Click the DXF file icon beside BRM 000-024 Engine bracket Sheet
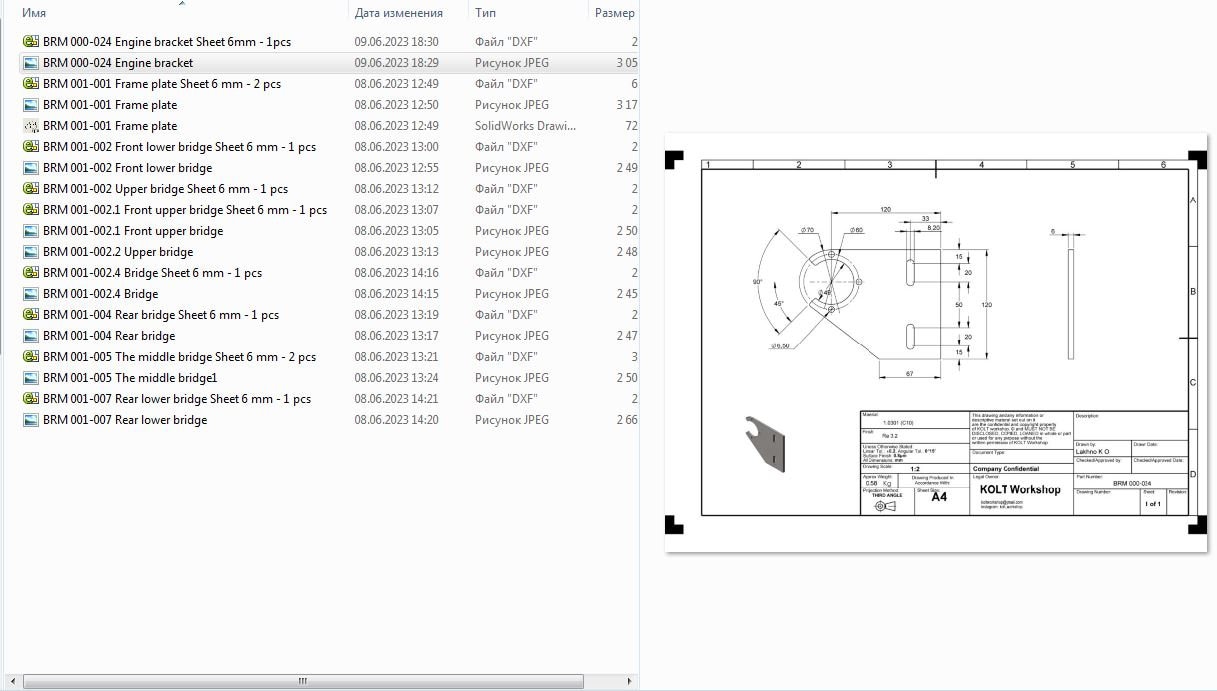The width and height of the screenshot is (1217, 691). tap(28, 41)
